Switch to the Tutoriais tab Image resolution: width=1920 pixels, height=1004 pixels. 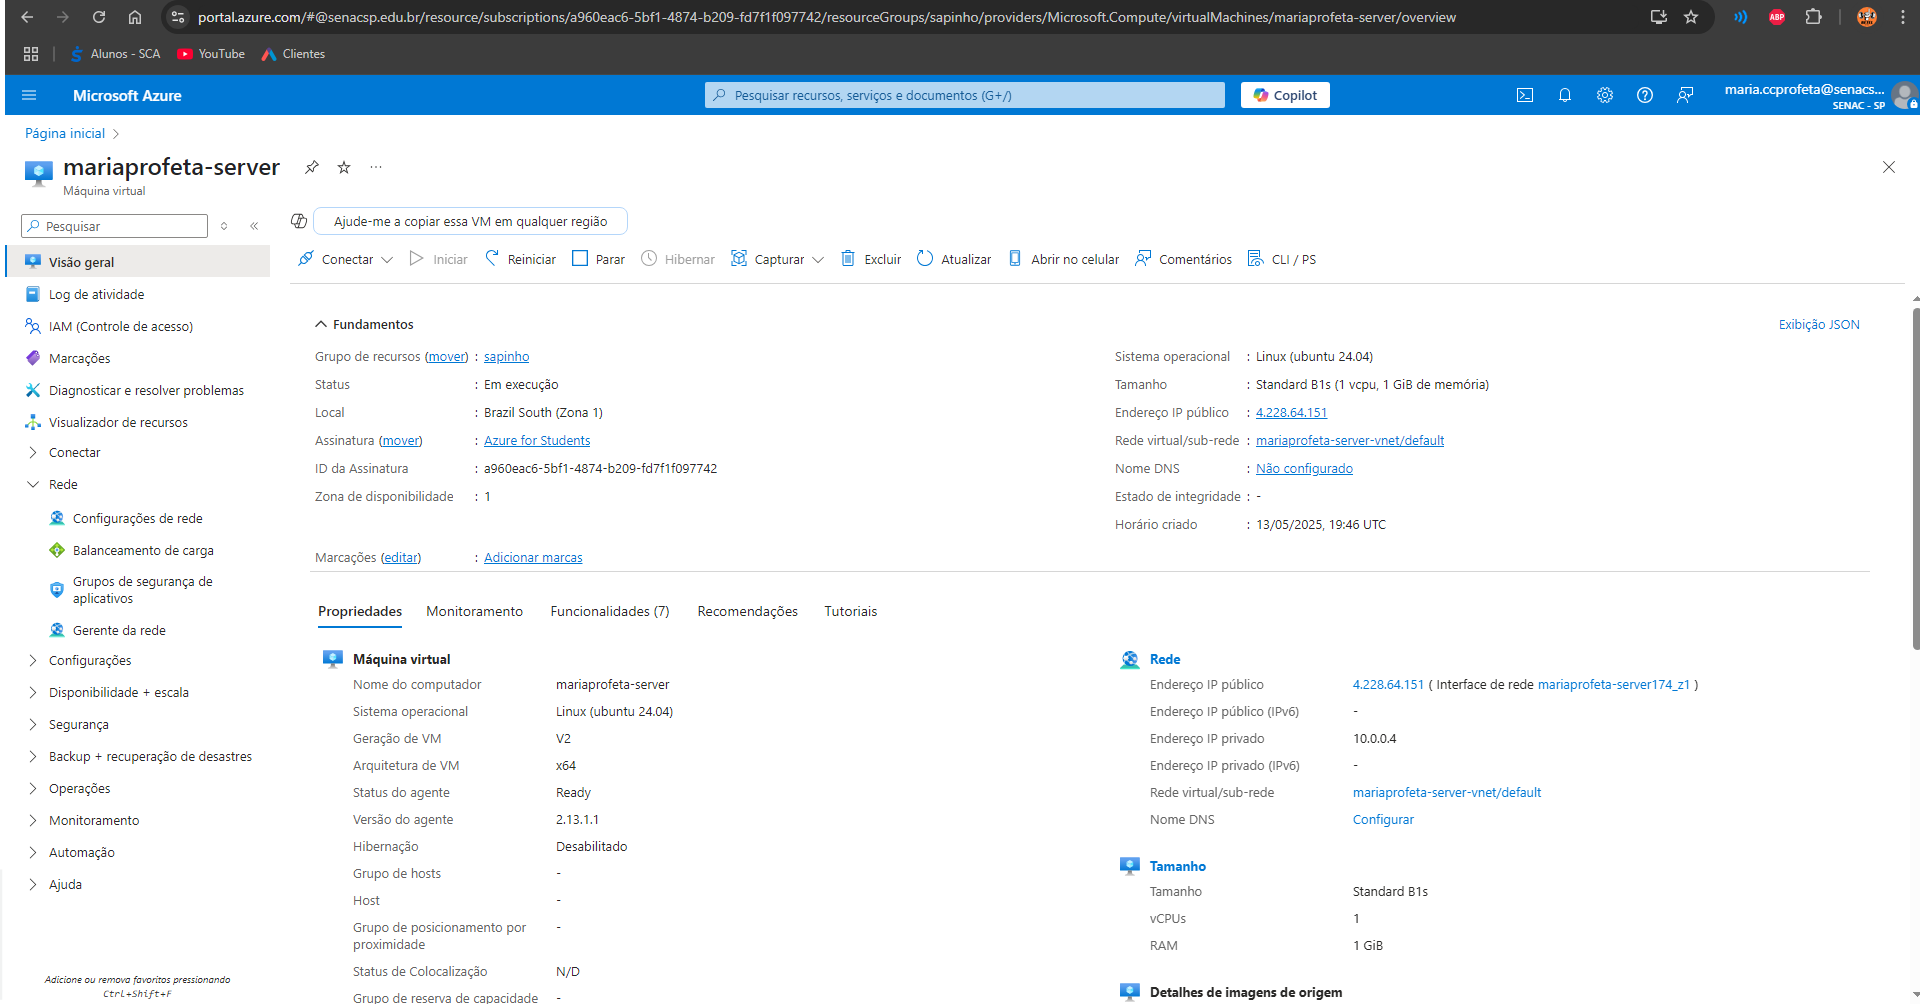pyautogui.click(x=850, y=611)
